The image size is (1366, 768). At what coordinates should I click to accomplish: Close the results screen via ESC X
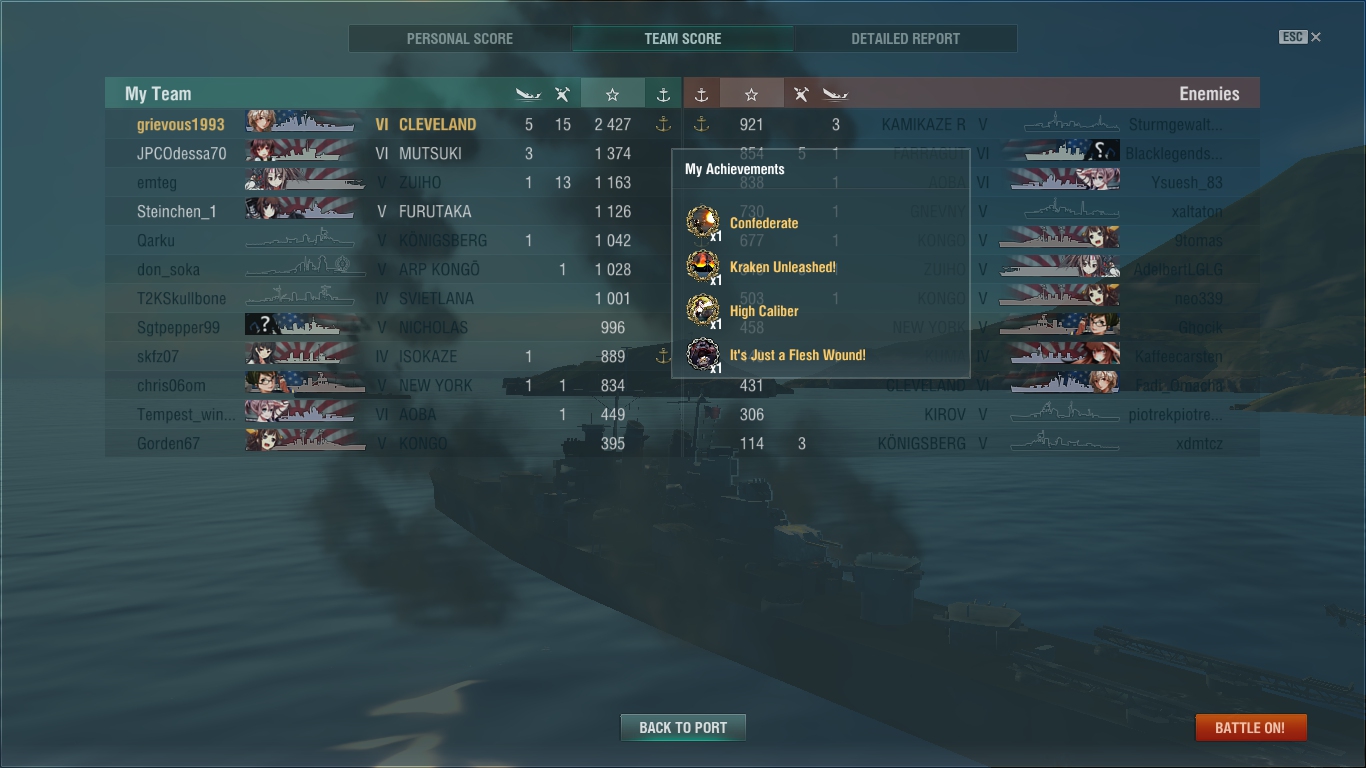point(1300,37)
